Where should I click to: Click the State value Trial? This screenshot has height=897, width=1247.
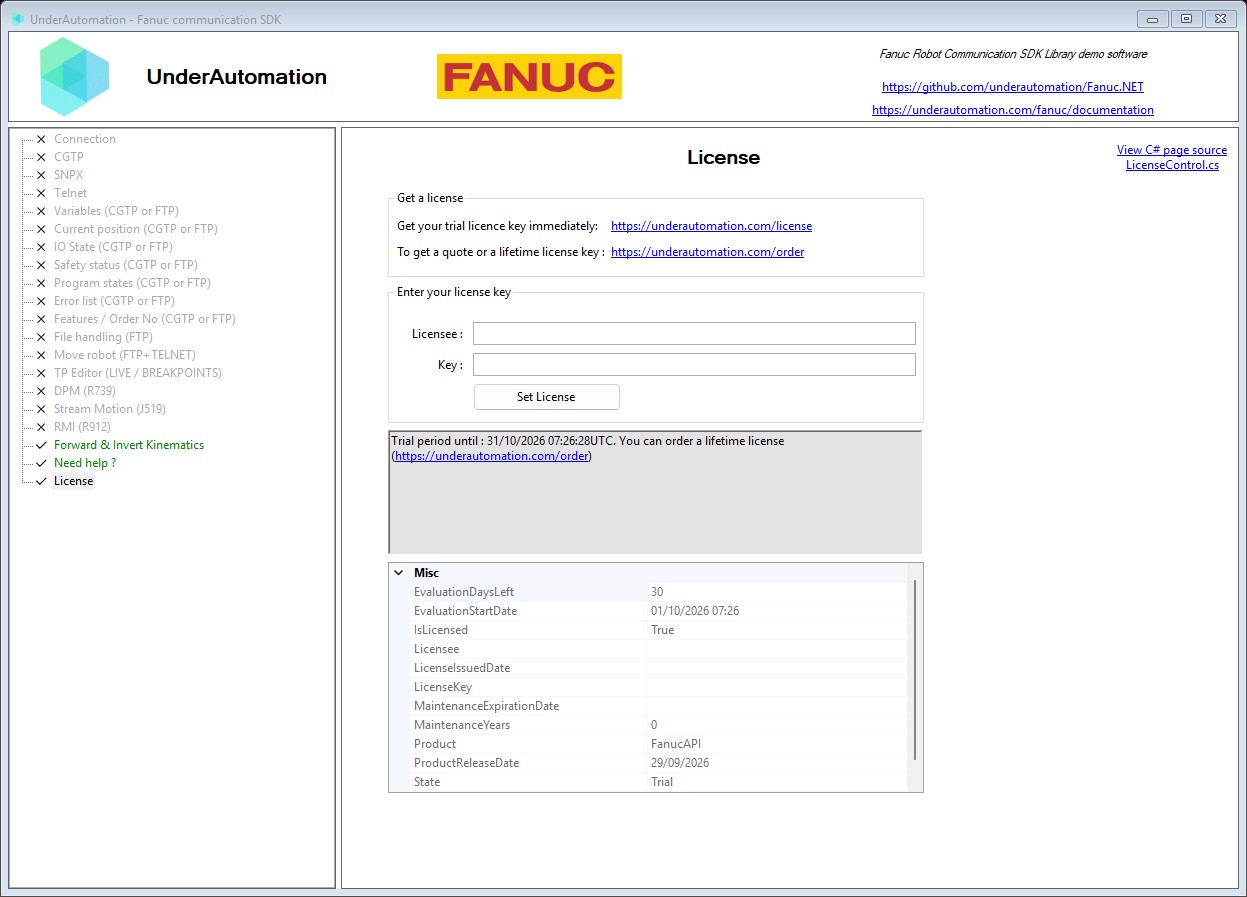click(x=662, y=782)
